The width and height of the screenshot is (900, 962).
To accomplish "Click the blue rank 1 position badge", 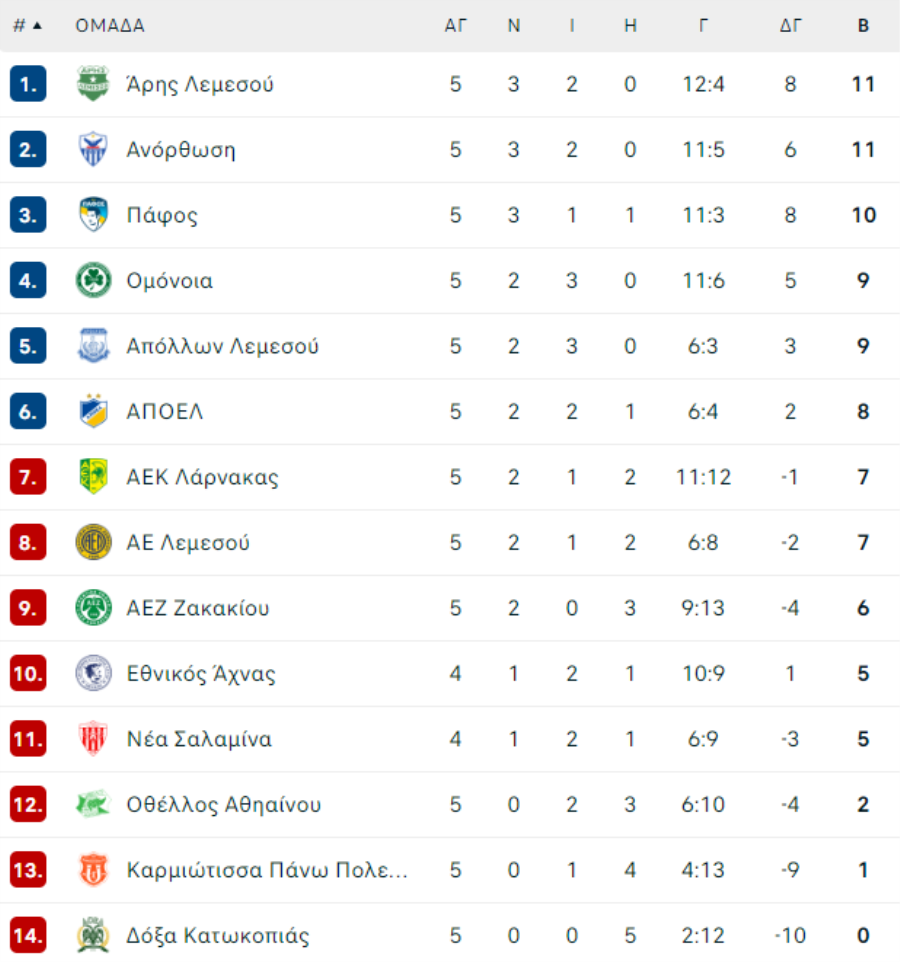I will coord(28,83).
